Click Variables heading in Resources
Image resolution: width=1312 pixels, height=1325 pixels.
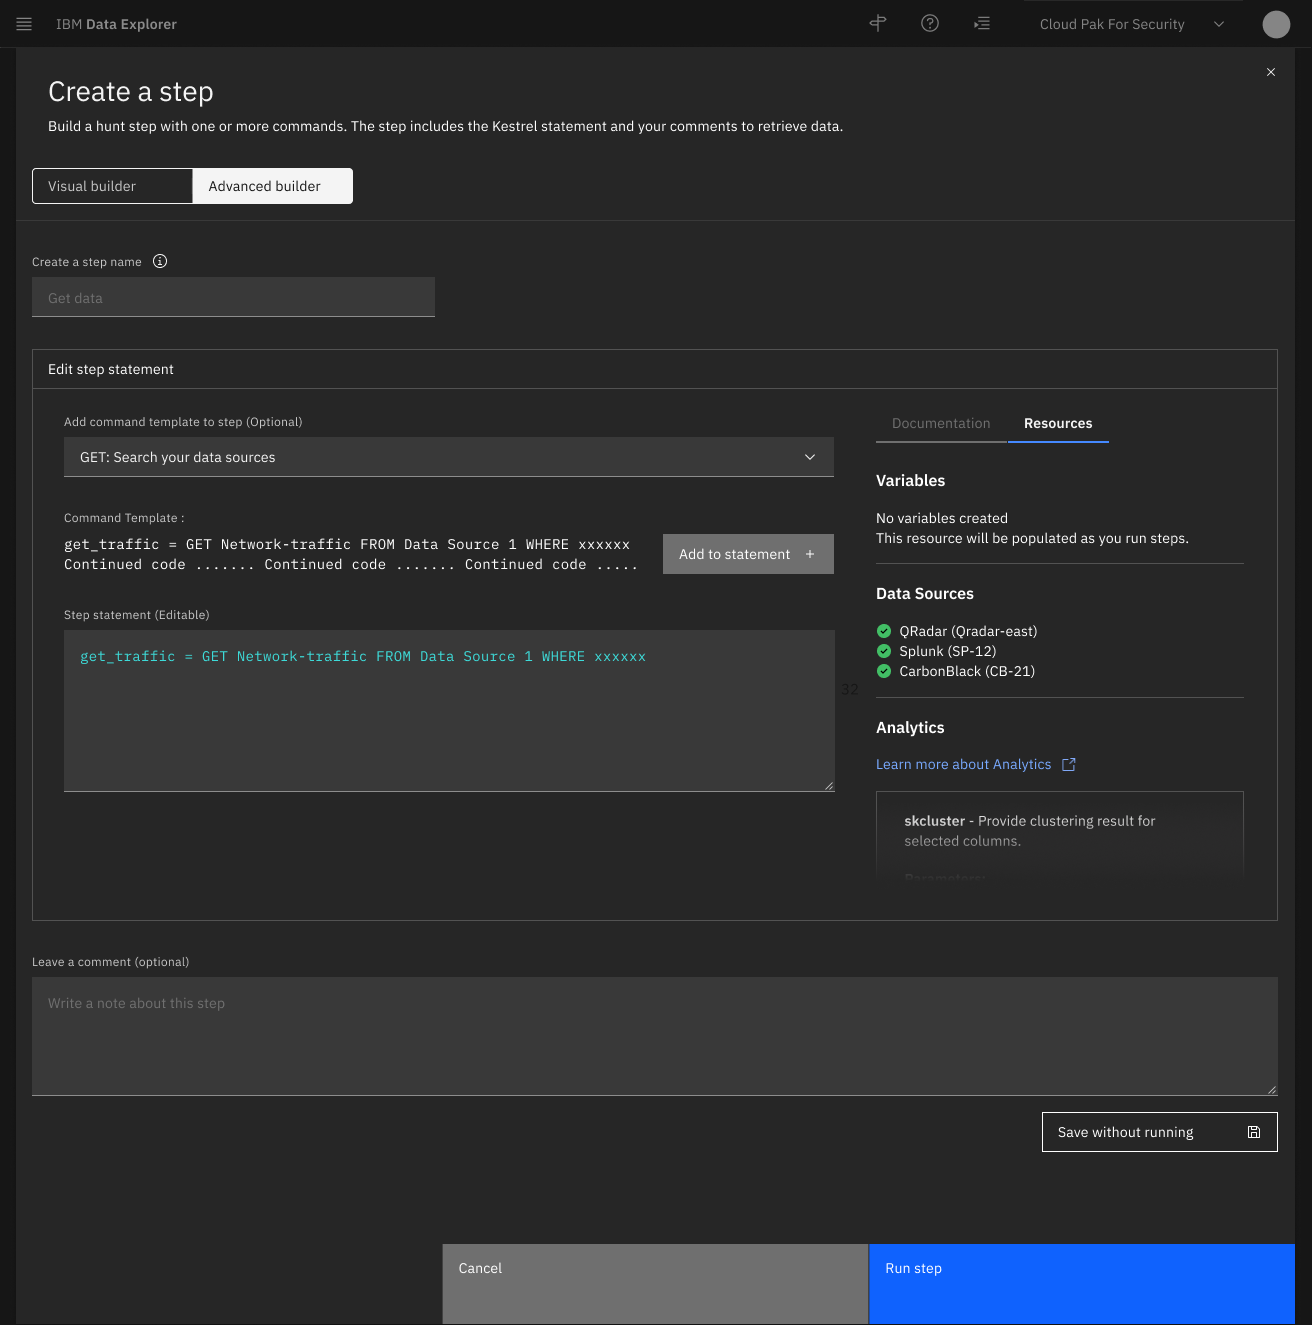[x=910, y=480]
